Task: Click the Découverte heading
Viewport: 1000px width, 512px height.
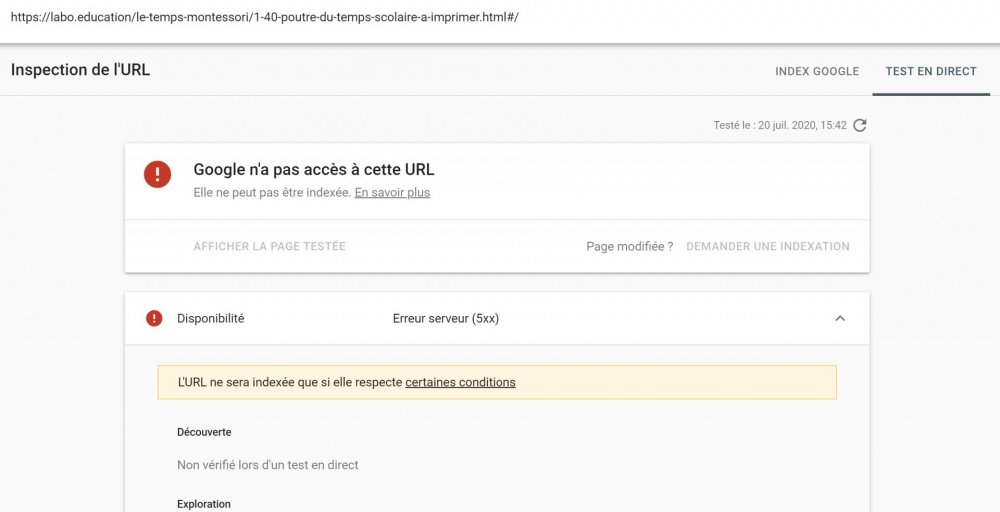Action: click(x=204, y=432)
